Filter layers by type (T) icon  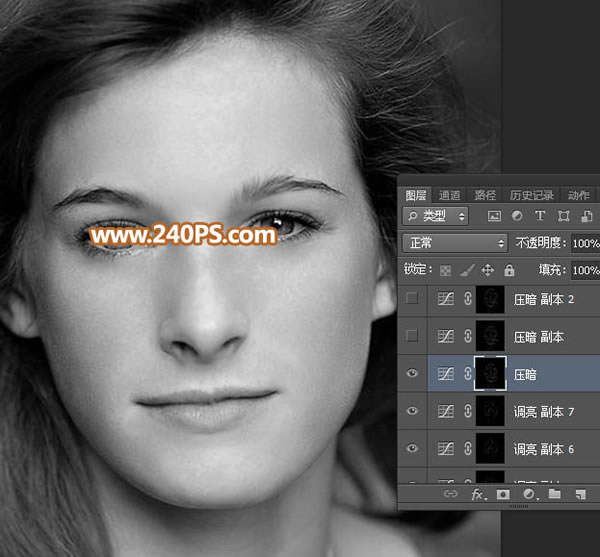[540, 216]
